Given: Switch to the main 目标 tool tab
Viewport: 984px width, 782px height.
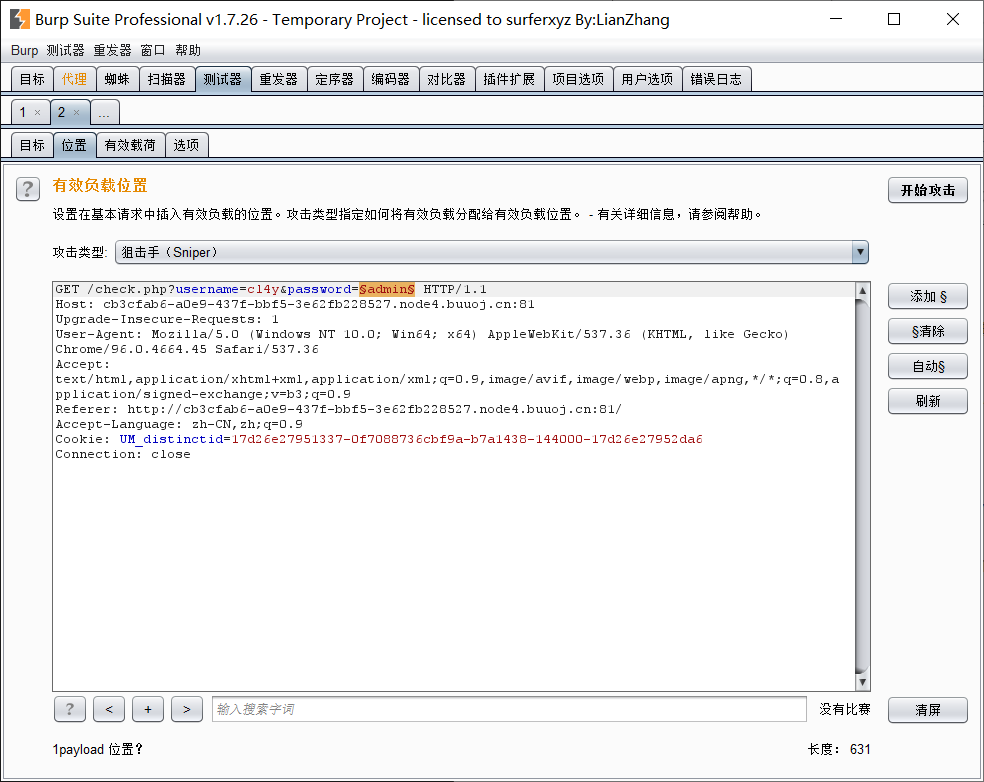Looking at the screenshot, I should (x=32, y=79).
